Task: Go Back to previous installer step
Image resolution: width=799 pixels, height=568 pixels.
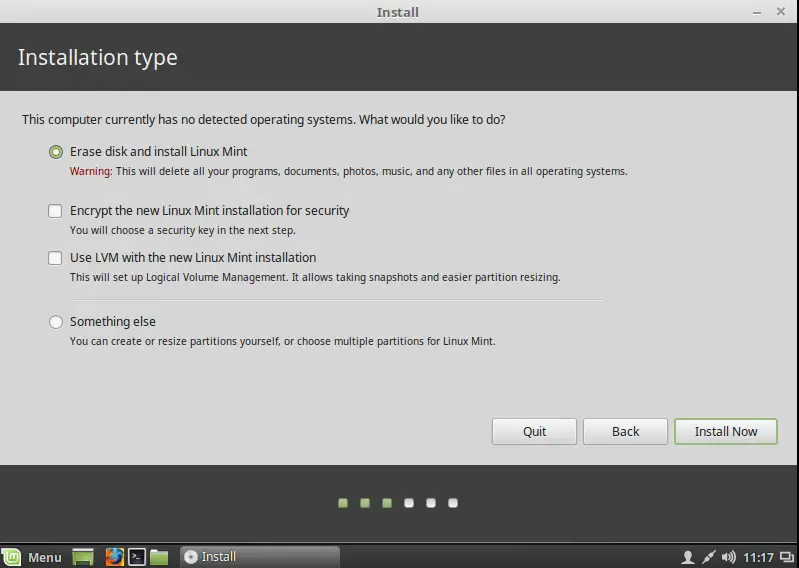Action: tap(625, 431)
